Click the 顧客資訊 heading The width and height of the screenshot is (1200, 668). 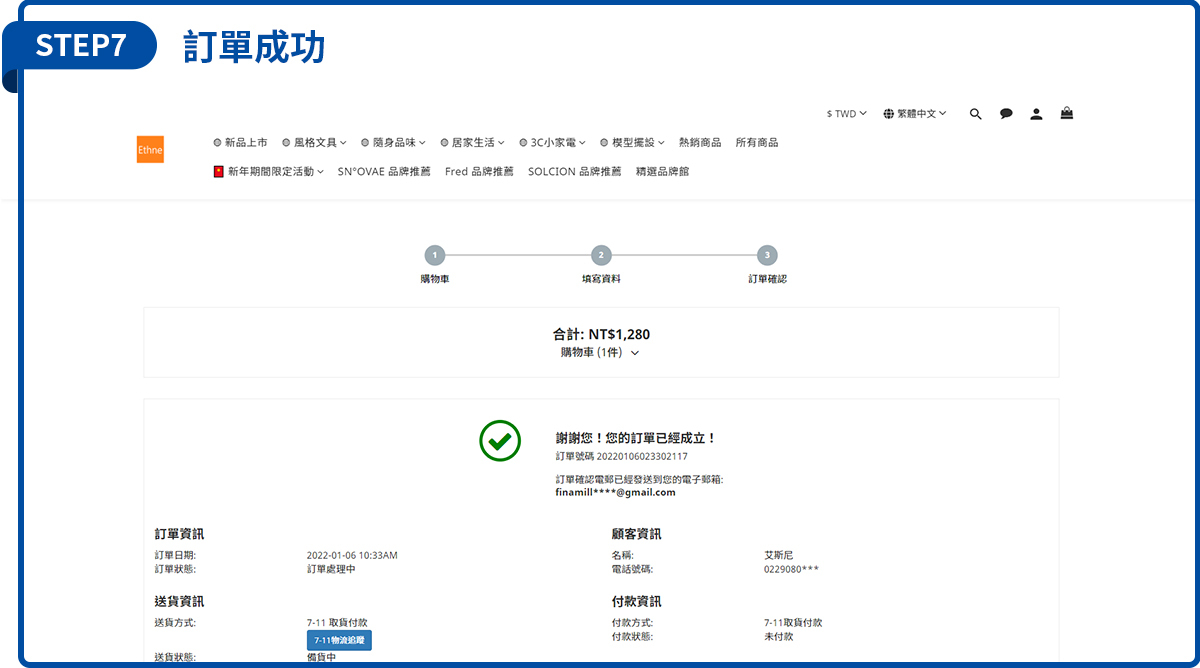(636, 534)
